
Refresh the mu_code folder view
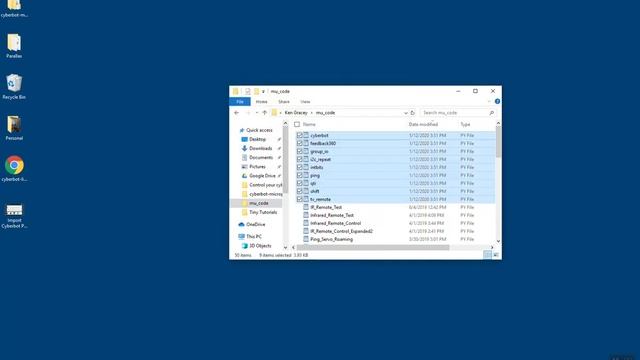[413, 113]
